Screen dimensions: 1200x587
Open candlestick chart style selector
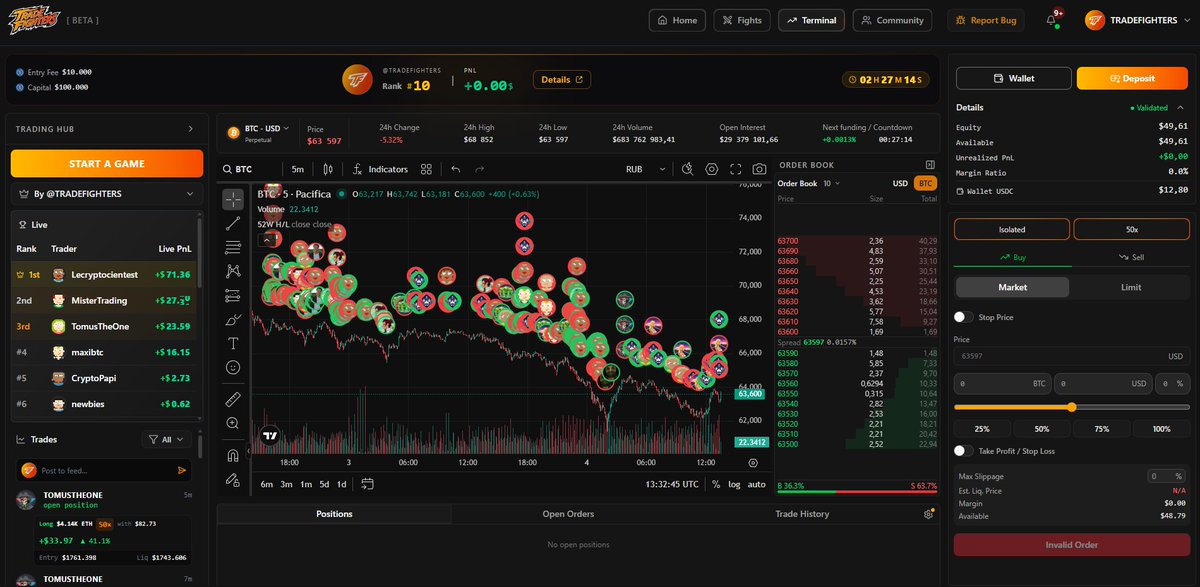327,170
